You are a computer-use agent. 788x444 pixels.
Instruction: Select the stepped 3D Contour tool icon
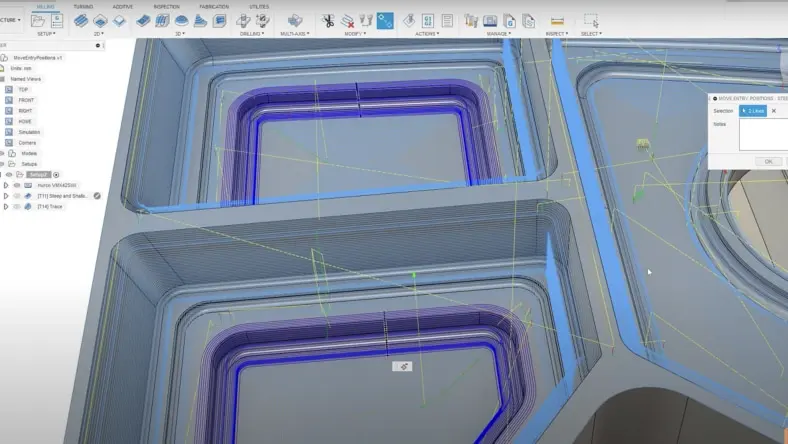200,21
